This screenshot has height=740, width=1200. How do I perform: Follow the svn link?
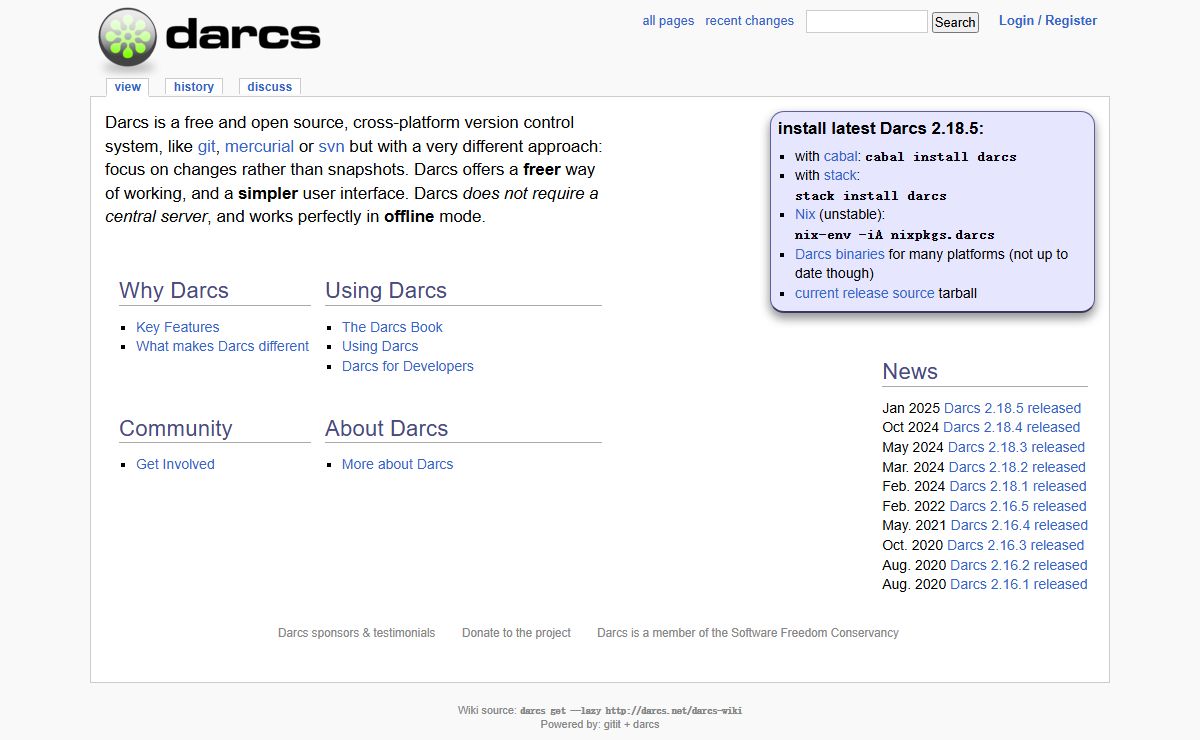pos(331,146)
